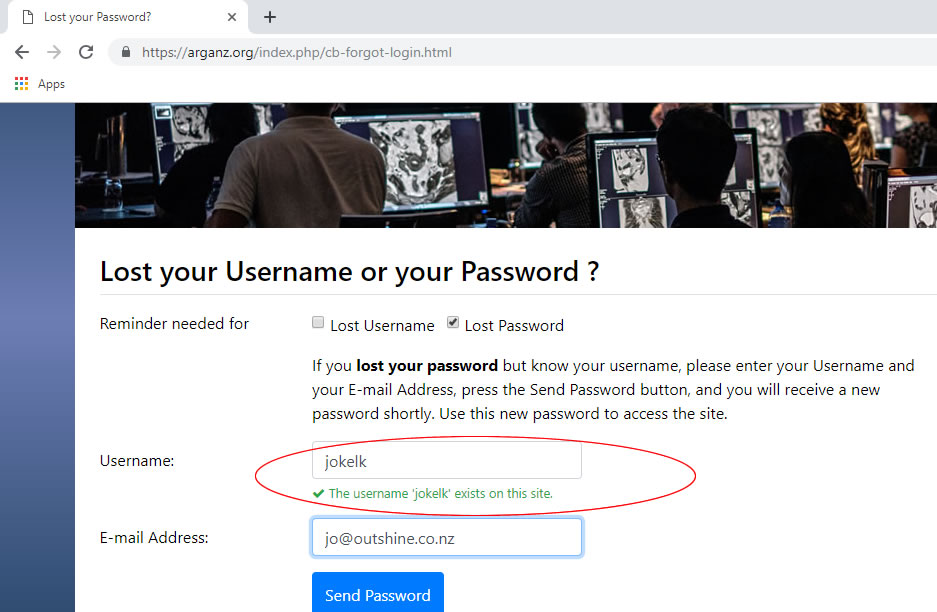This screenshot has width=937, height=612.
Task: Click the Lost Username label text
Action: (x=382, y=326)
